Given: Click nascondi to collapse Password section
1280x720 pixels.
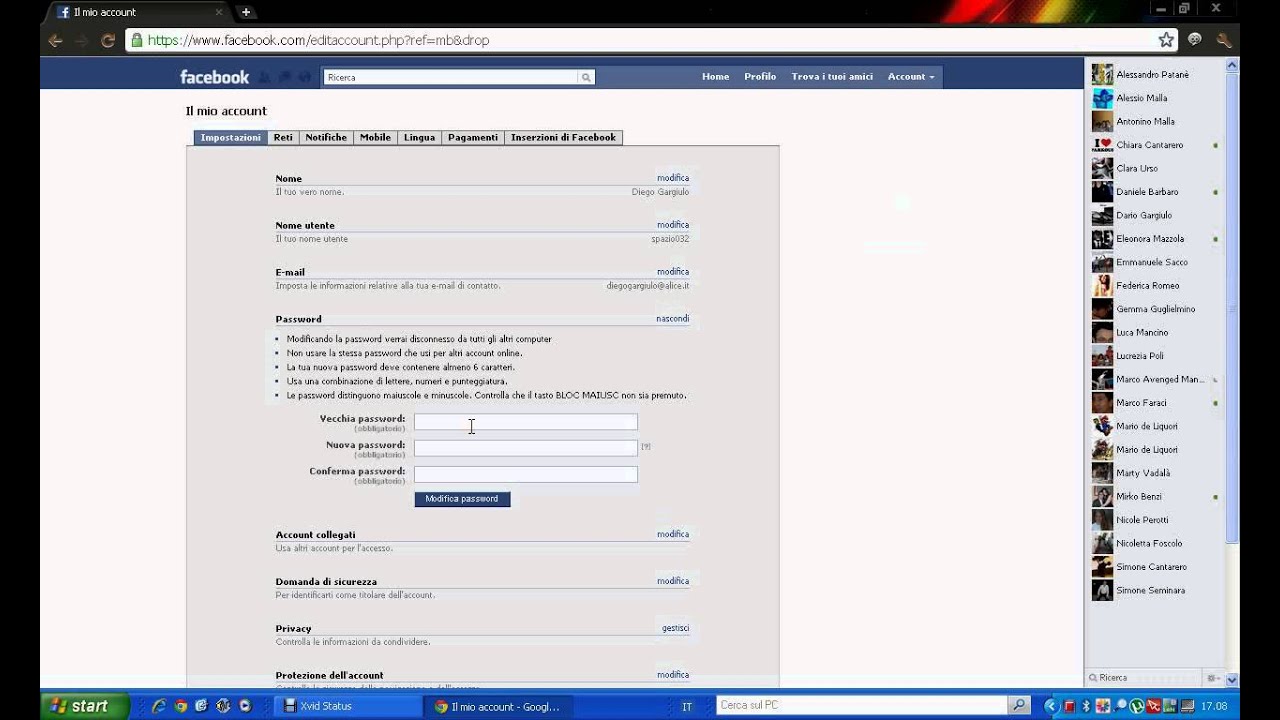Looking at the screenshot, I should pos(672,319).
